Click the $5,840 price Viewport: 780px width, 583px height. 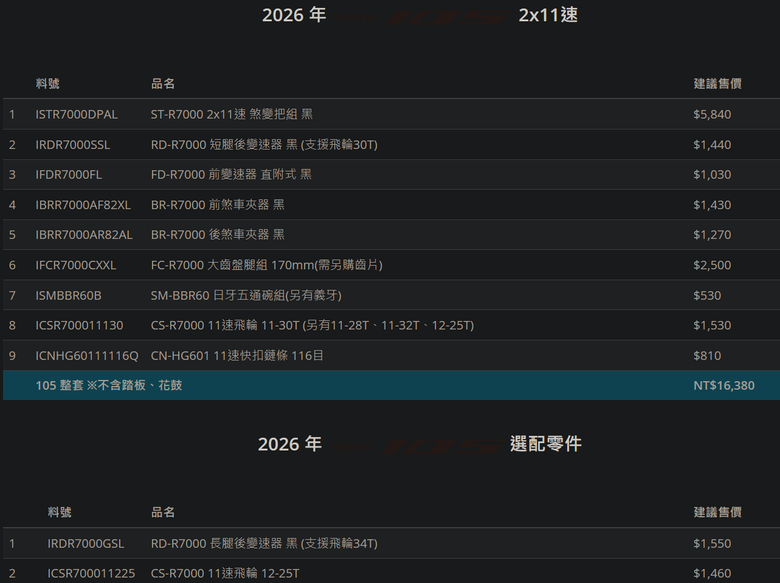(712, 114)
